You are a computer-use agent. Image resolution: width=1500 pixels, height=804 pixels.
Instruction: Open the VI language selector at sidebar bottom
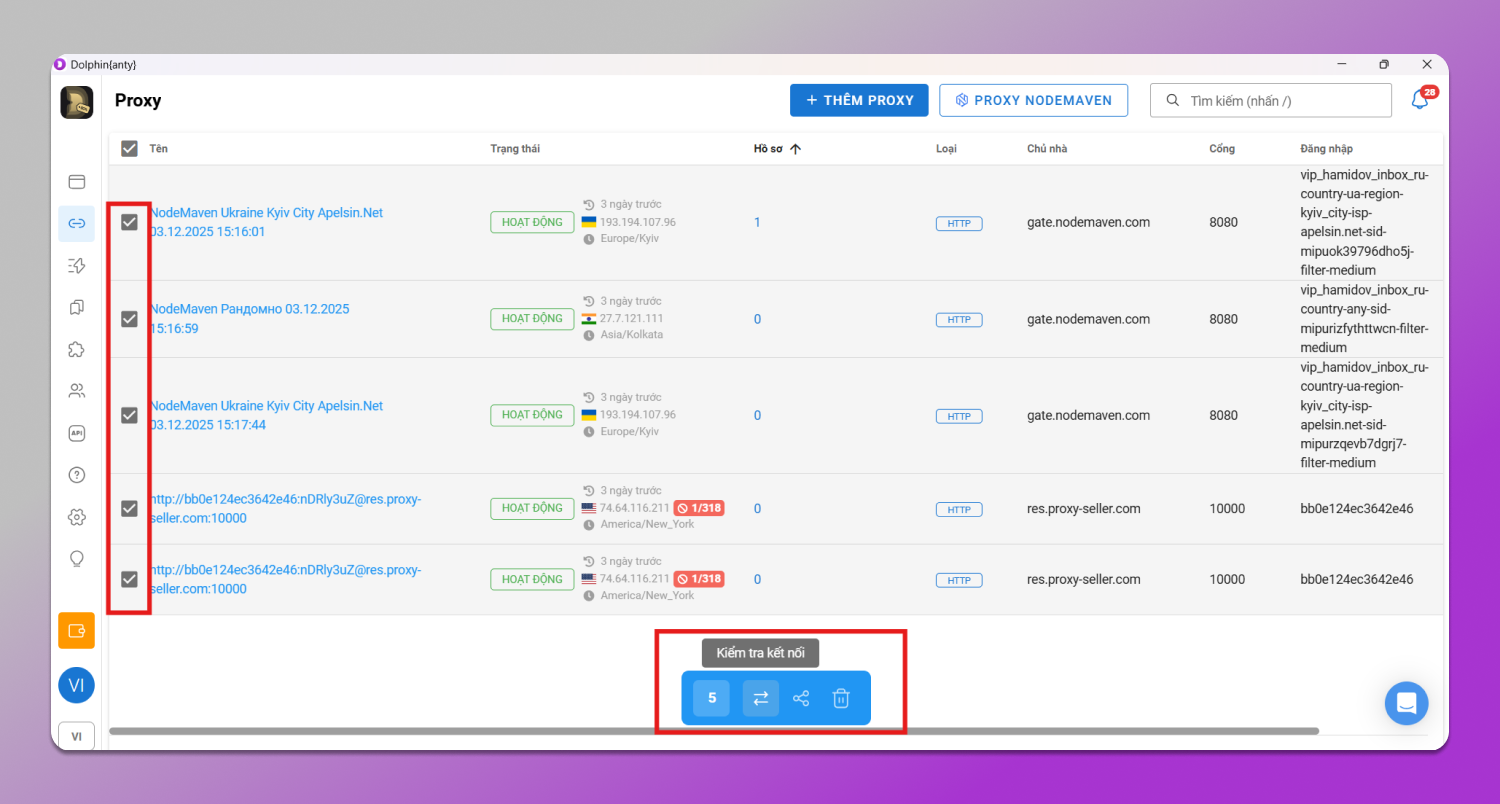point(76,736)
